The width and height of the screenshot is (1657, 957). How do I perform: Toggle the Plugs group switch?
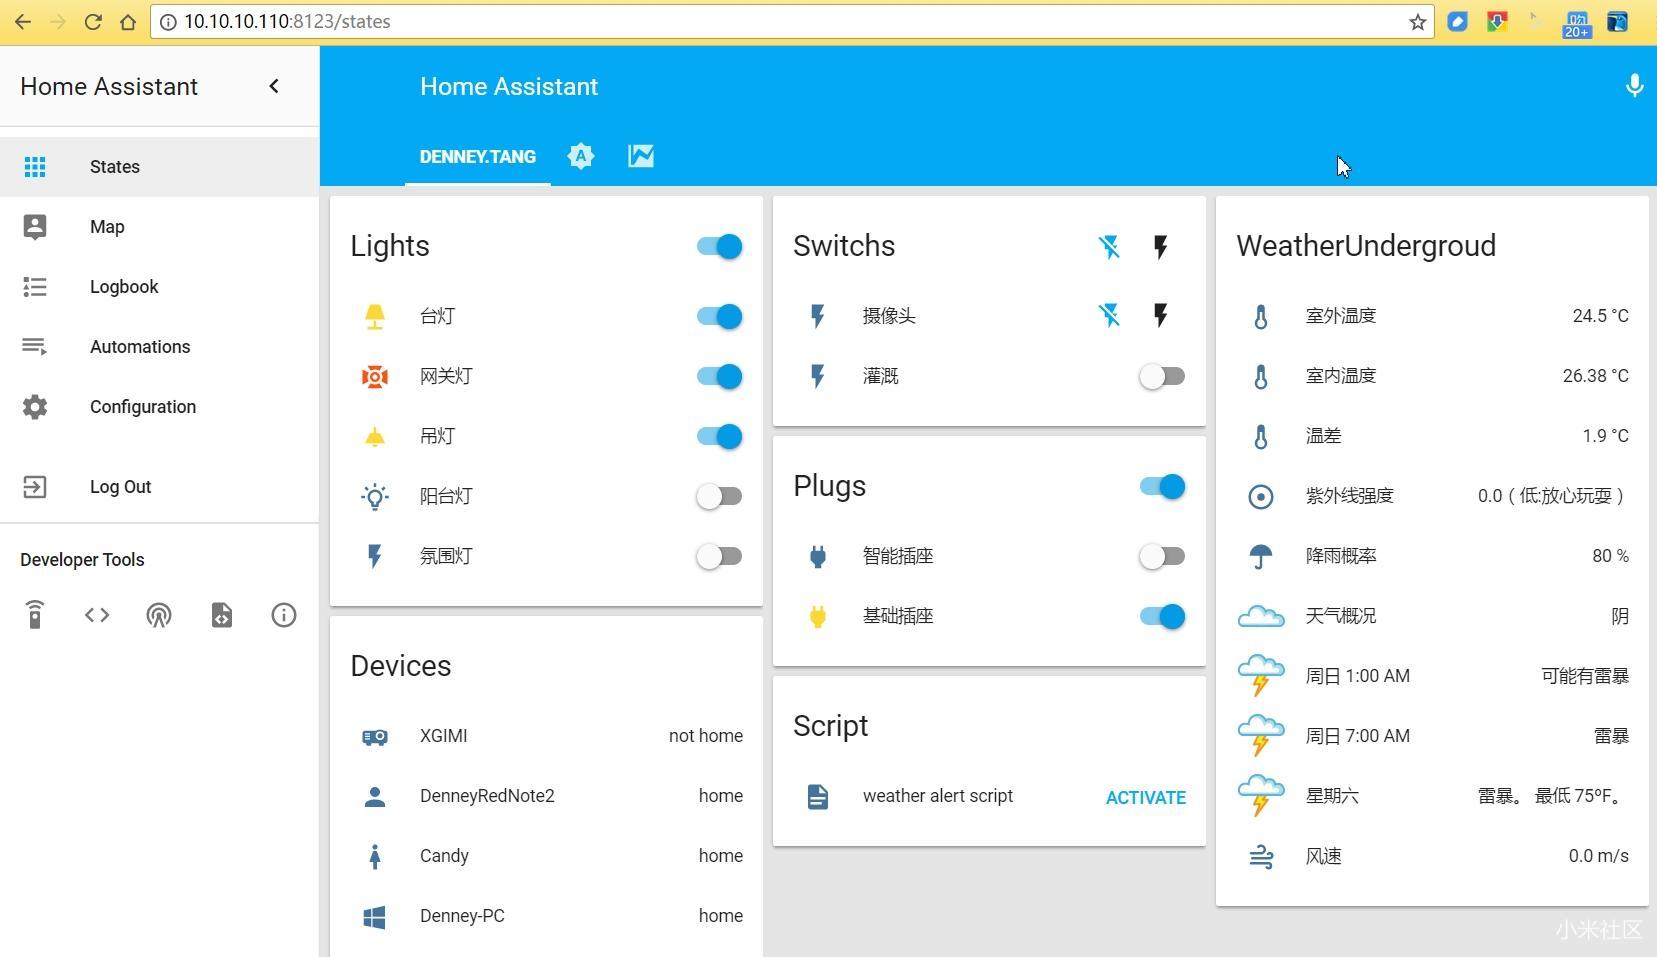[1162, 486]
